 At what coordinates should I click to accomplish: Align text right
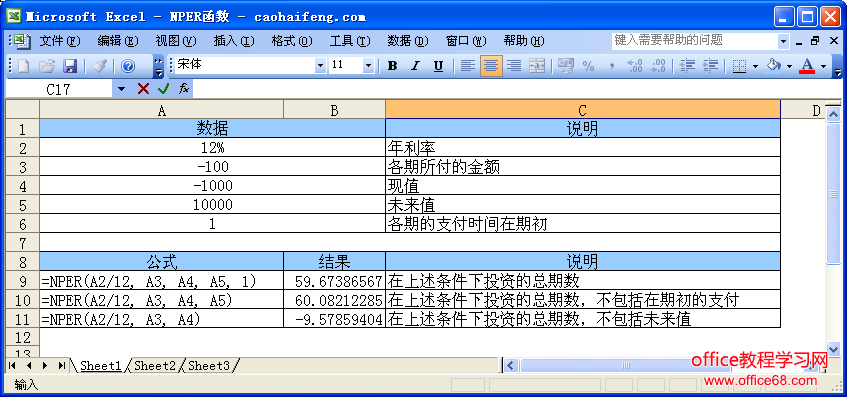coord(514,66)
